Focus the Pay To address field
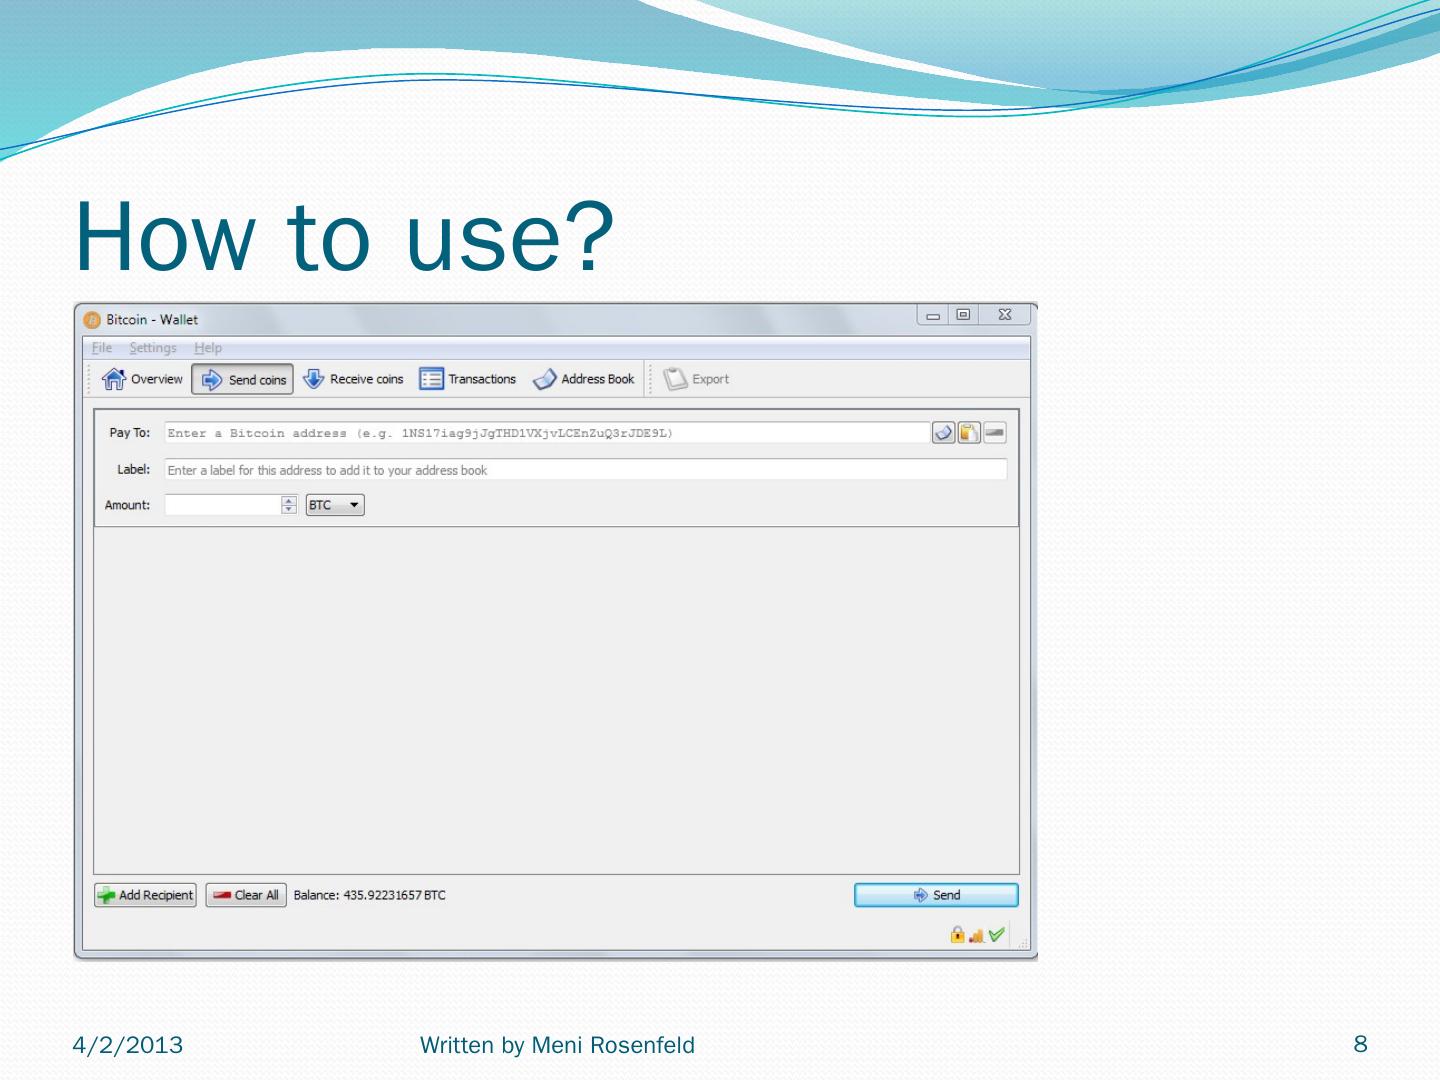1440x1080 pixels. (547, 433)
